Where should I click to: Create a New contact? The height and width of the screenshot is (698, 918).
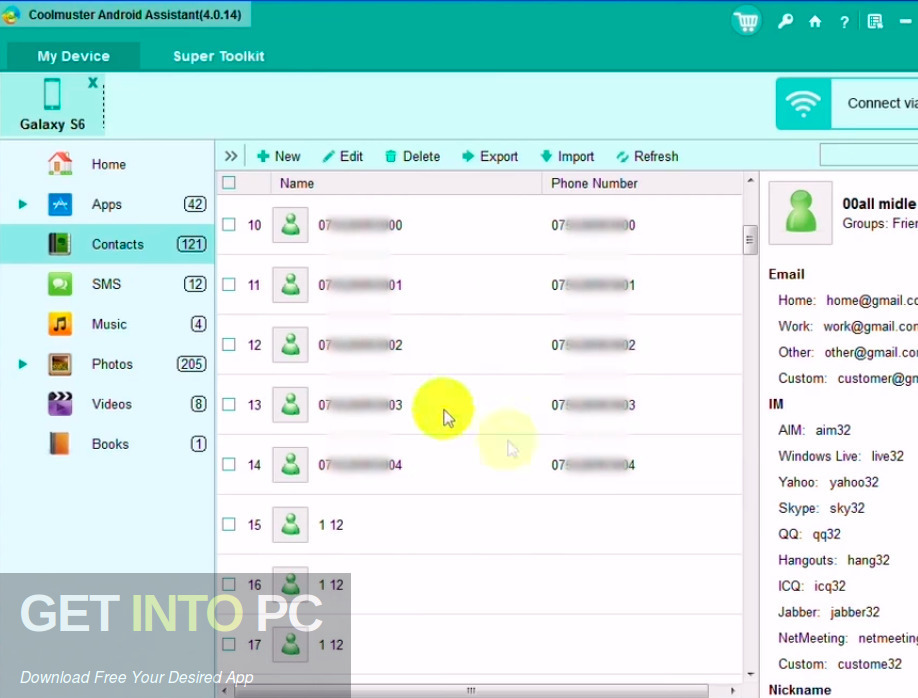coord(279,156)
